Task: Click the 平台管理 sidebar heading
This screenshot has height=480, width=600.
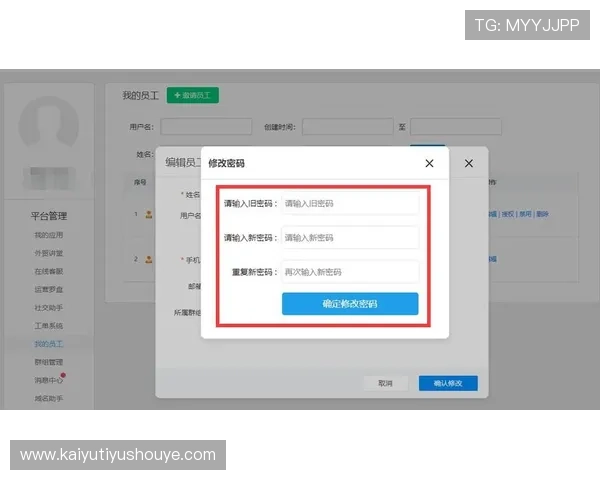Action: 49,216
